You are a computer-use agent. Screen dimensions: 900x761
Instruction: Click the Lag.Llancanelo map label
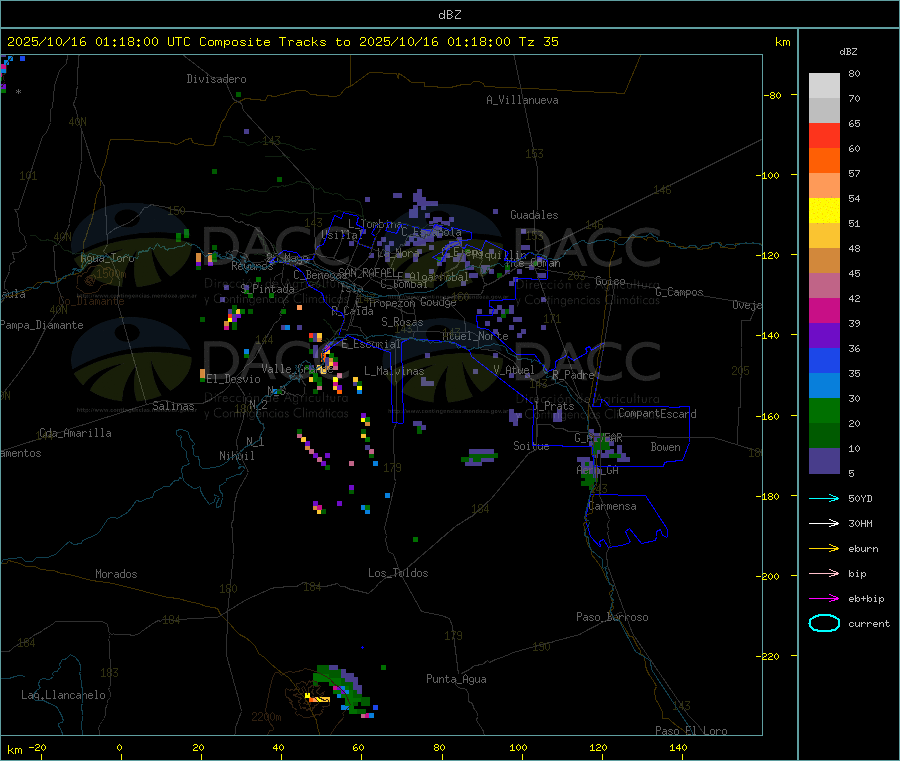point(64,695)
